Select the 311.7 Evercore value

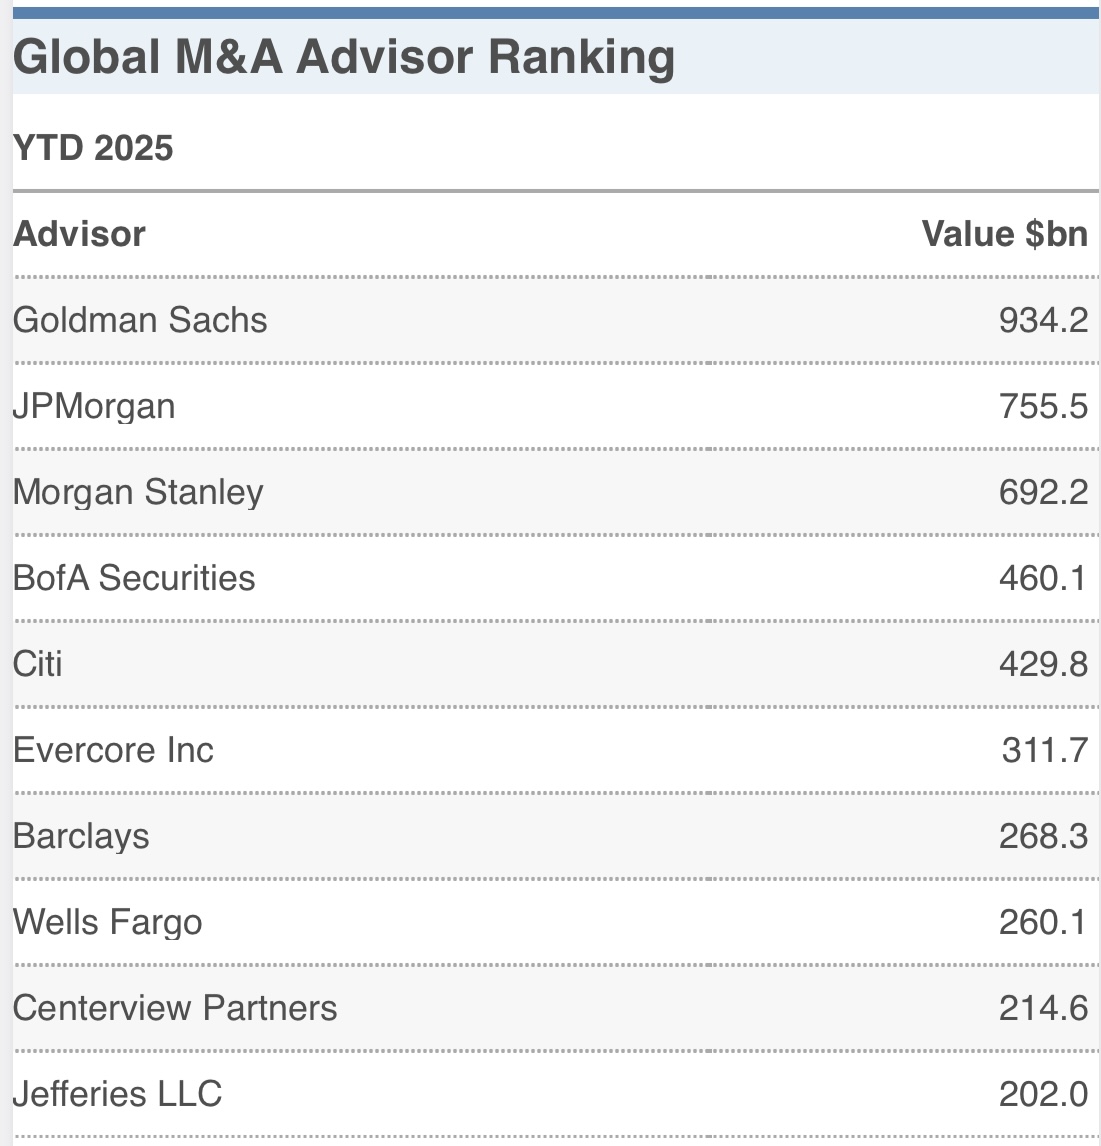1045,750
